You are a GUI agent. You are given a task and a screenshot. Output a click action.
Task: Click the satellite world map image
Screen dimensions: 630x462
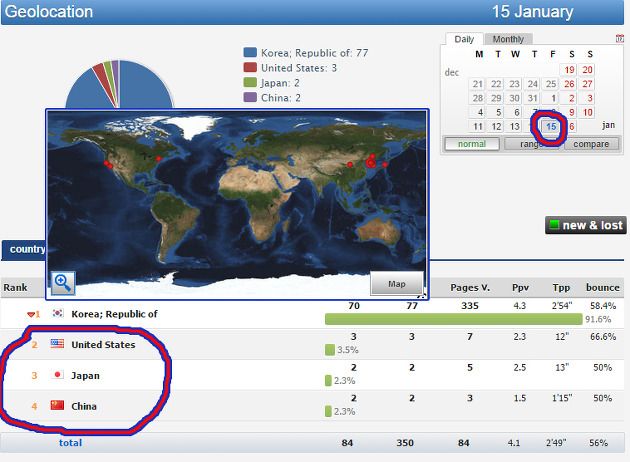237,204
